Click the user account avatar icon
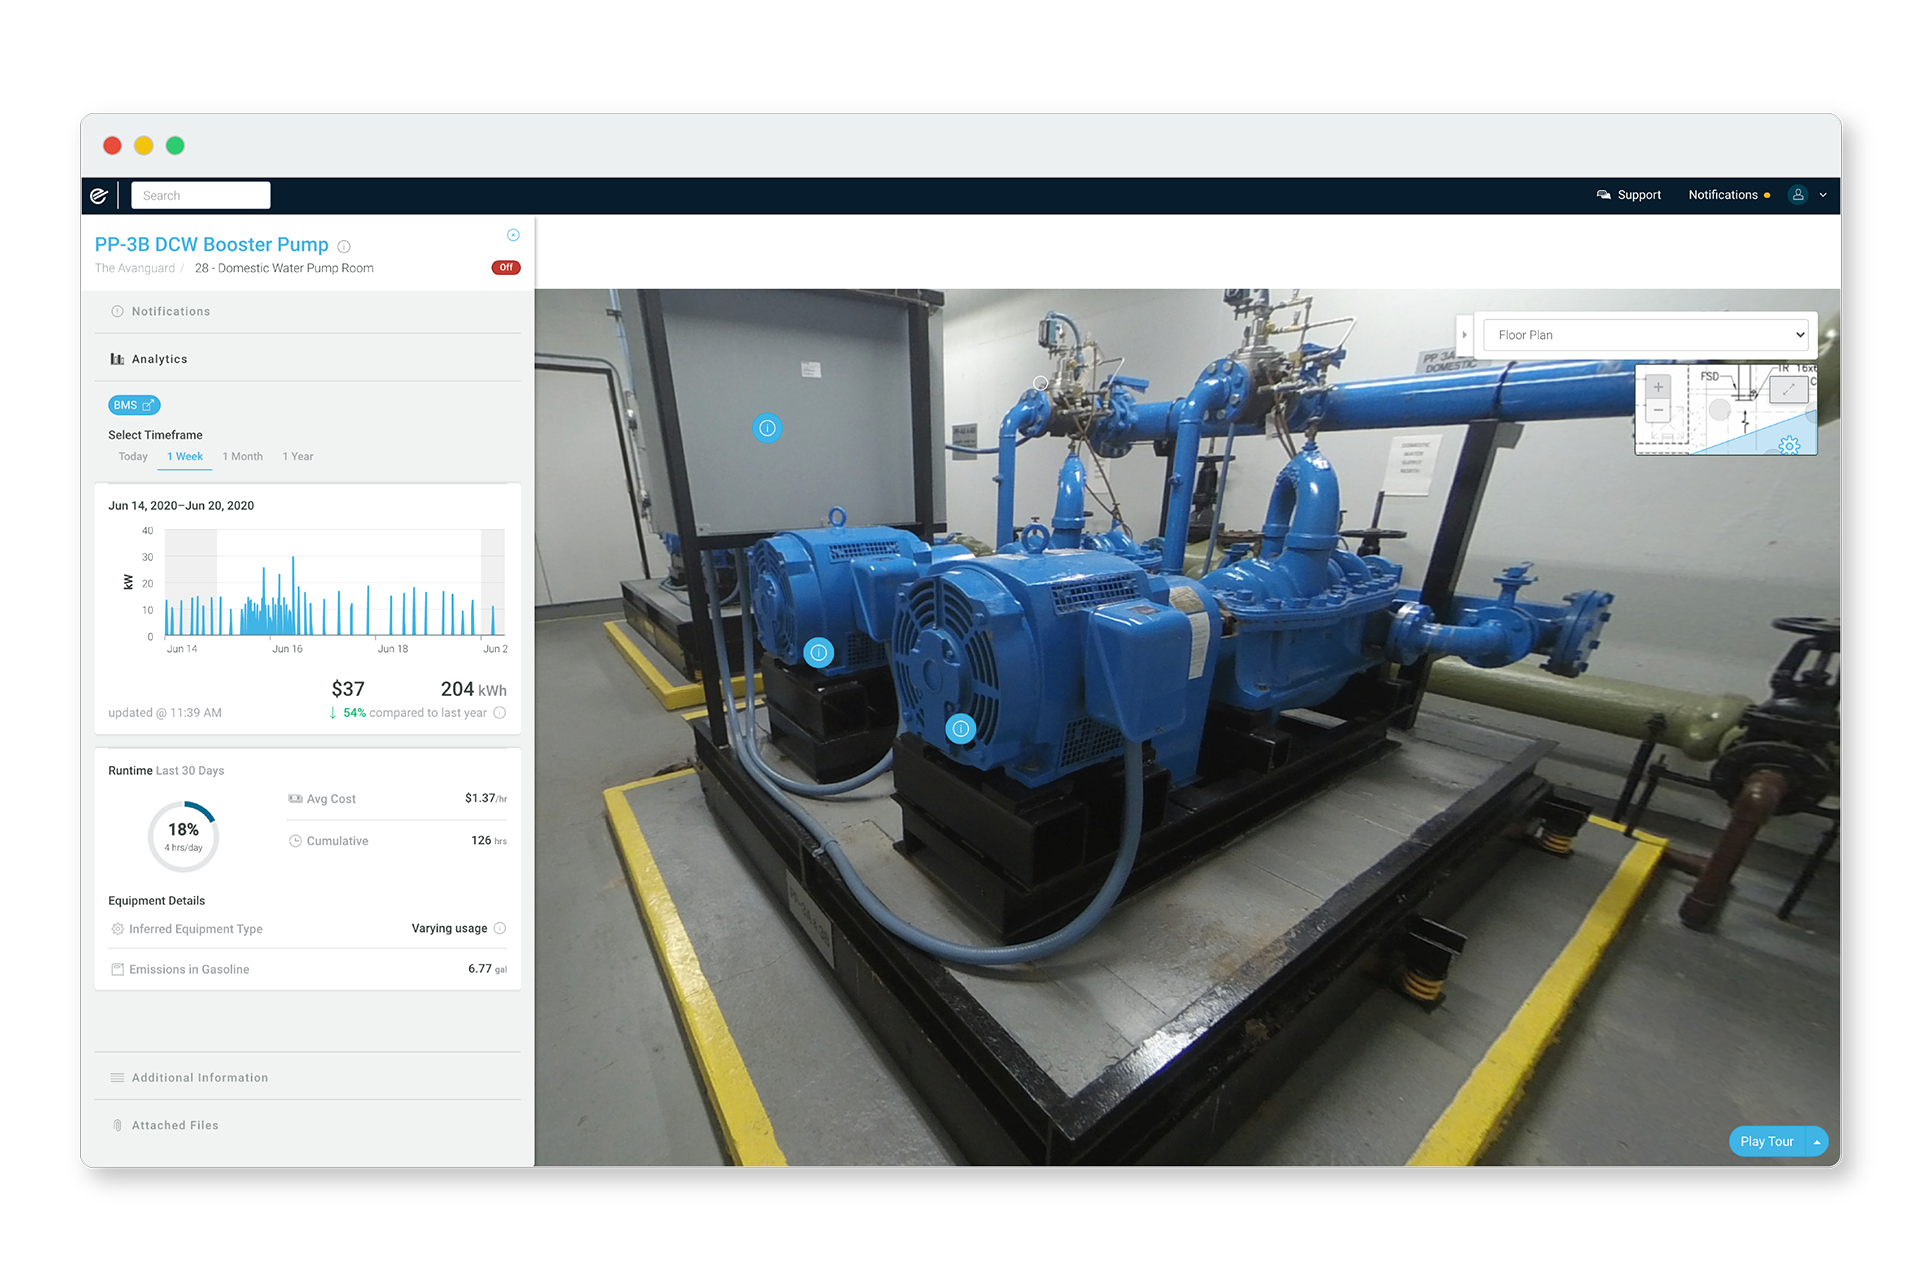 (1798, 195)
